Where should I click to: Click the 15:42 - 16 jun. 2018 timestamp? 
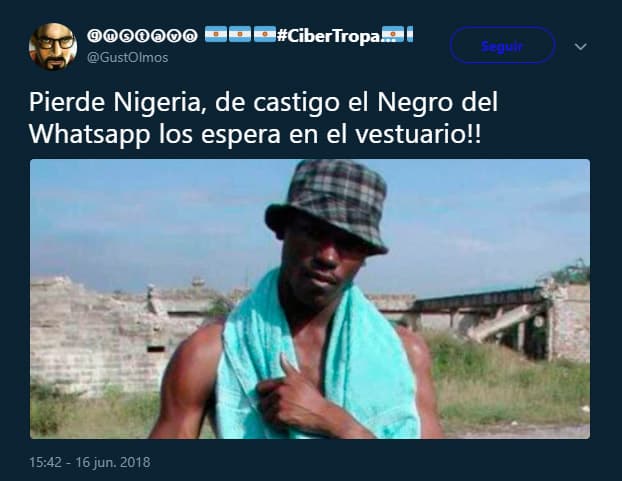pyautogui.click(x=90, y=462)
